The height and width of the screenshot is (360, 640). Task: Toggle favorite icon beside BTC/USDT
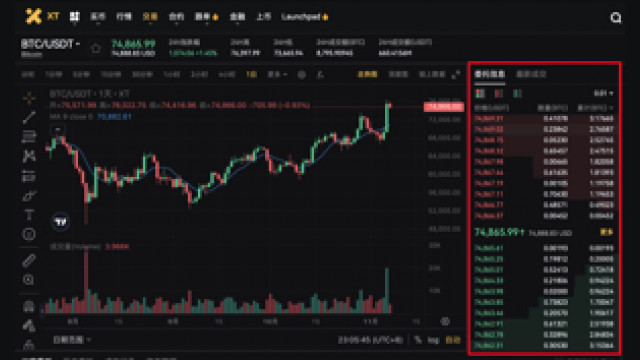click(96, 48)
